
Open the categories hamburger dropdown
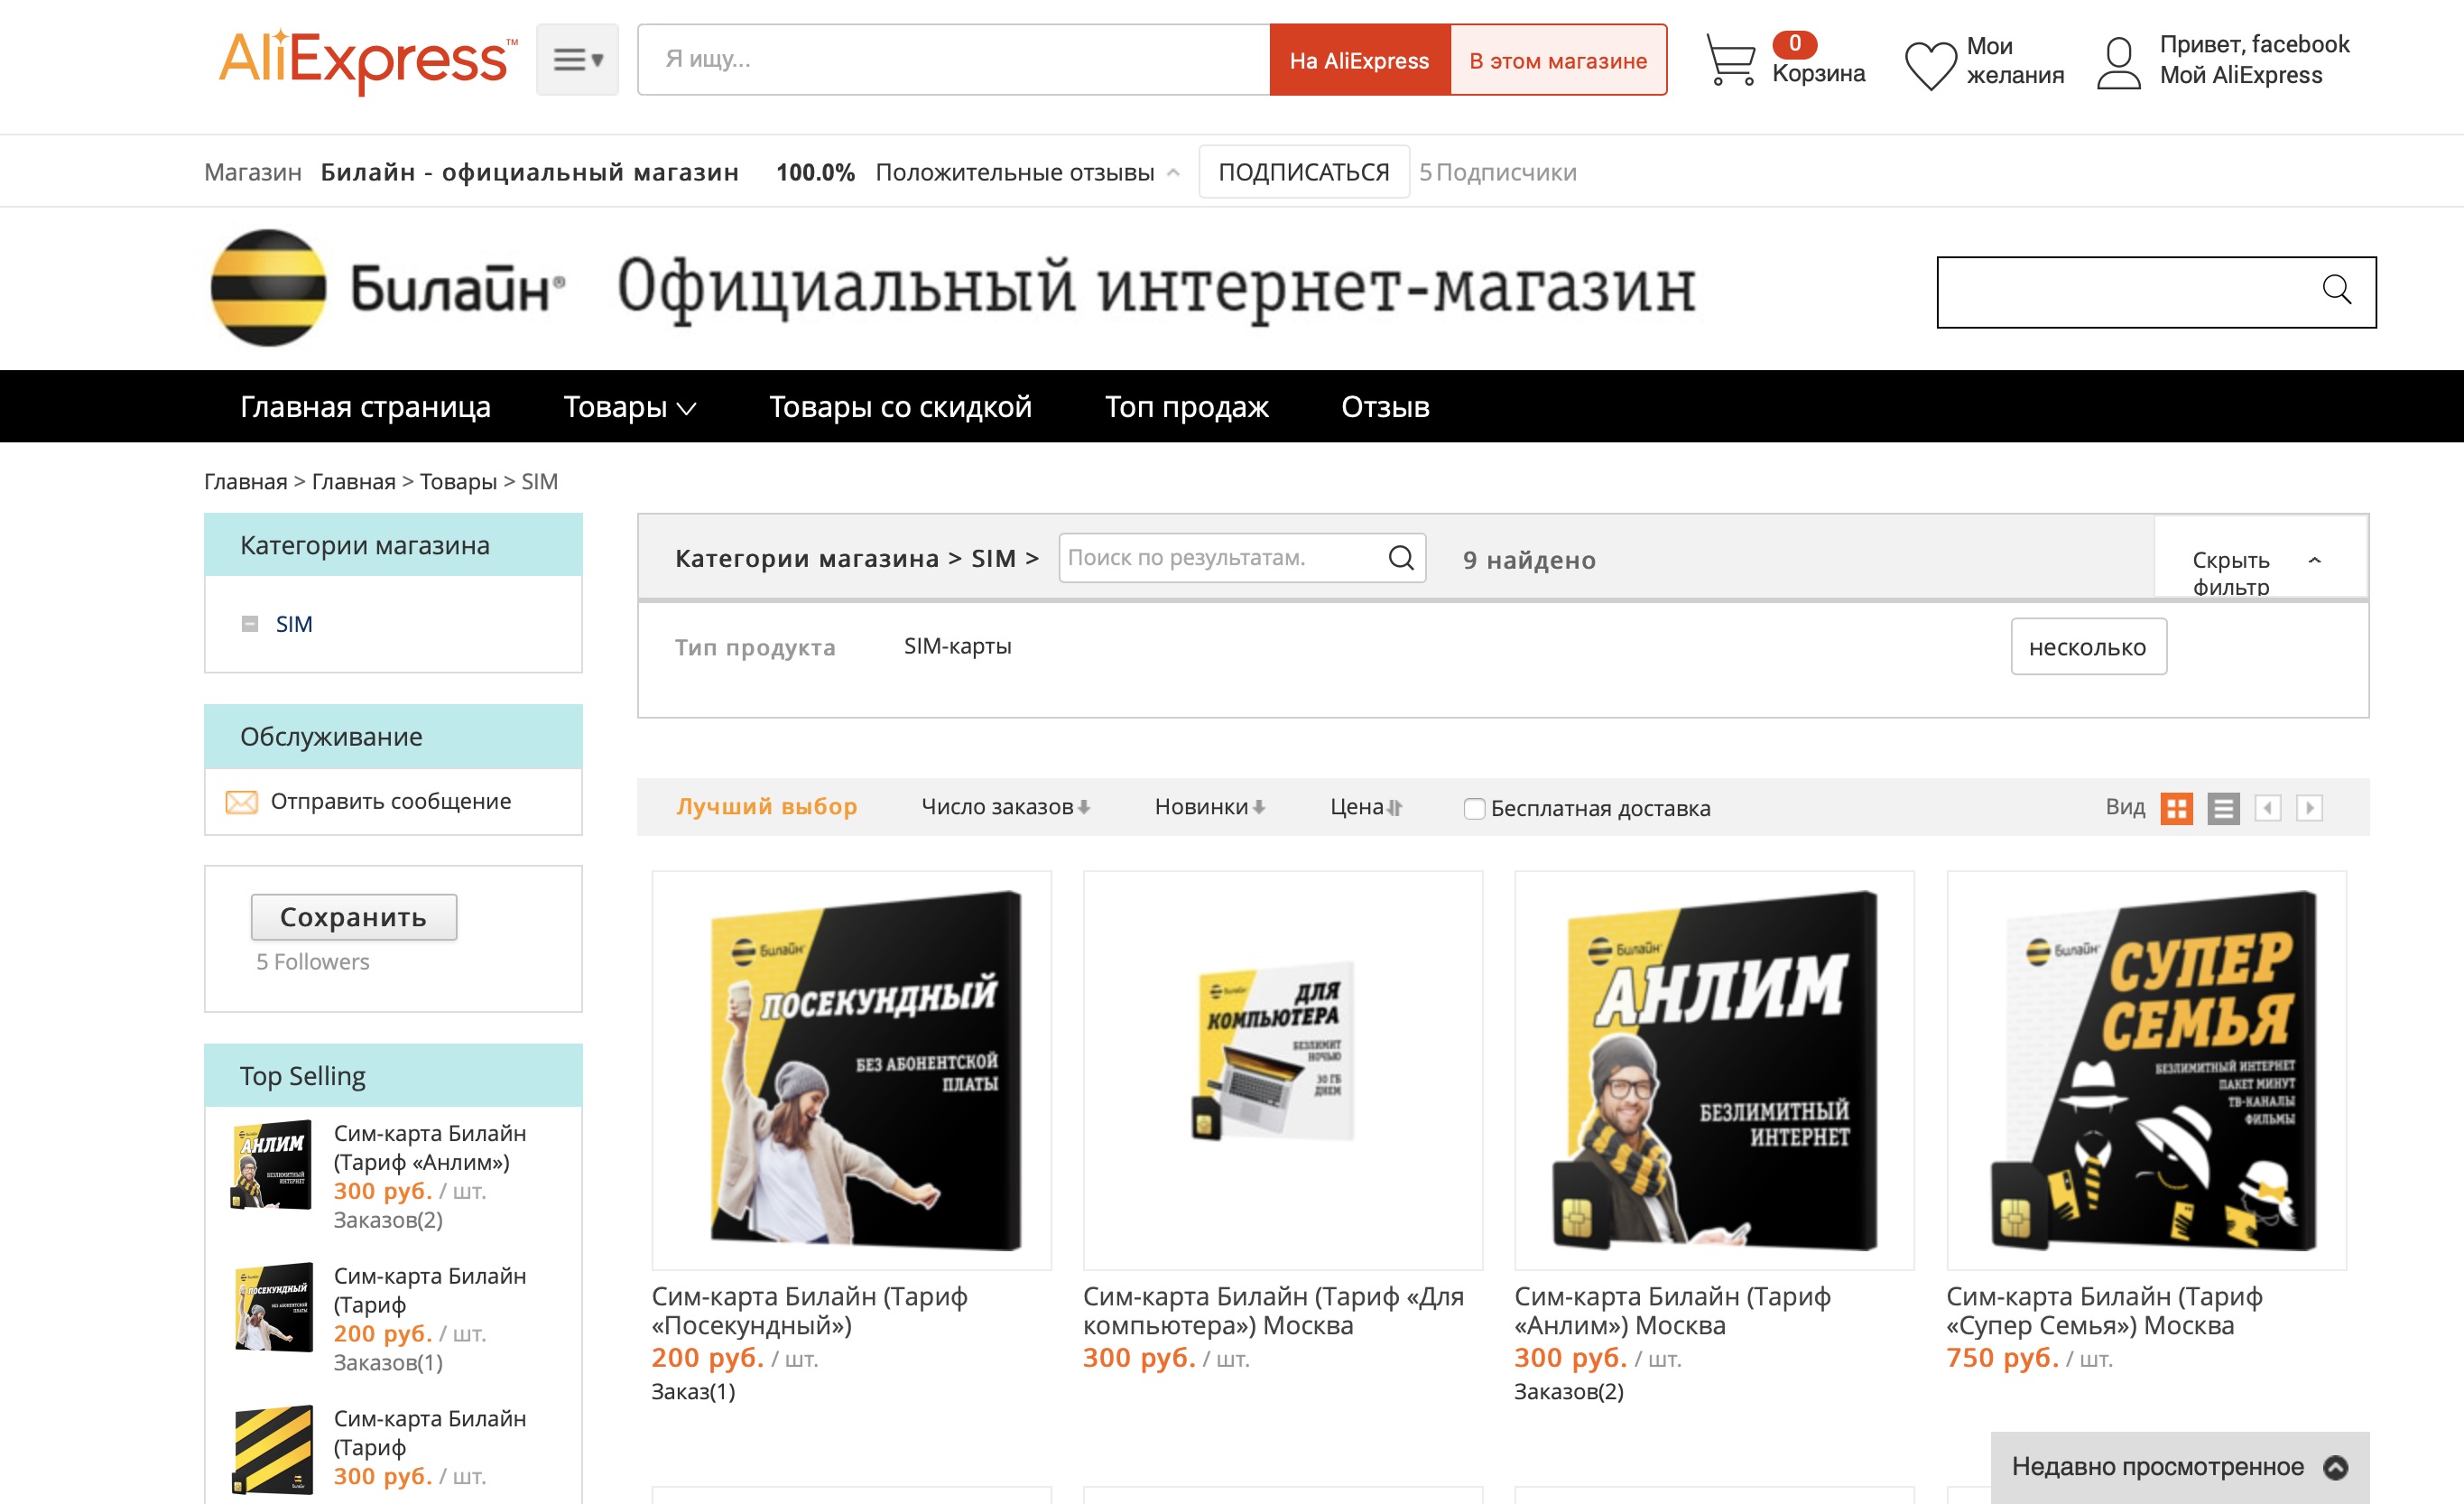coord(577,60)
